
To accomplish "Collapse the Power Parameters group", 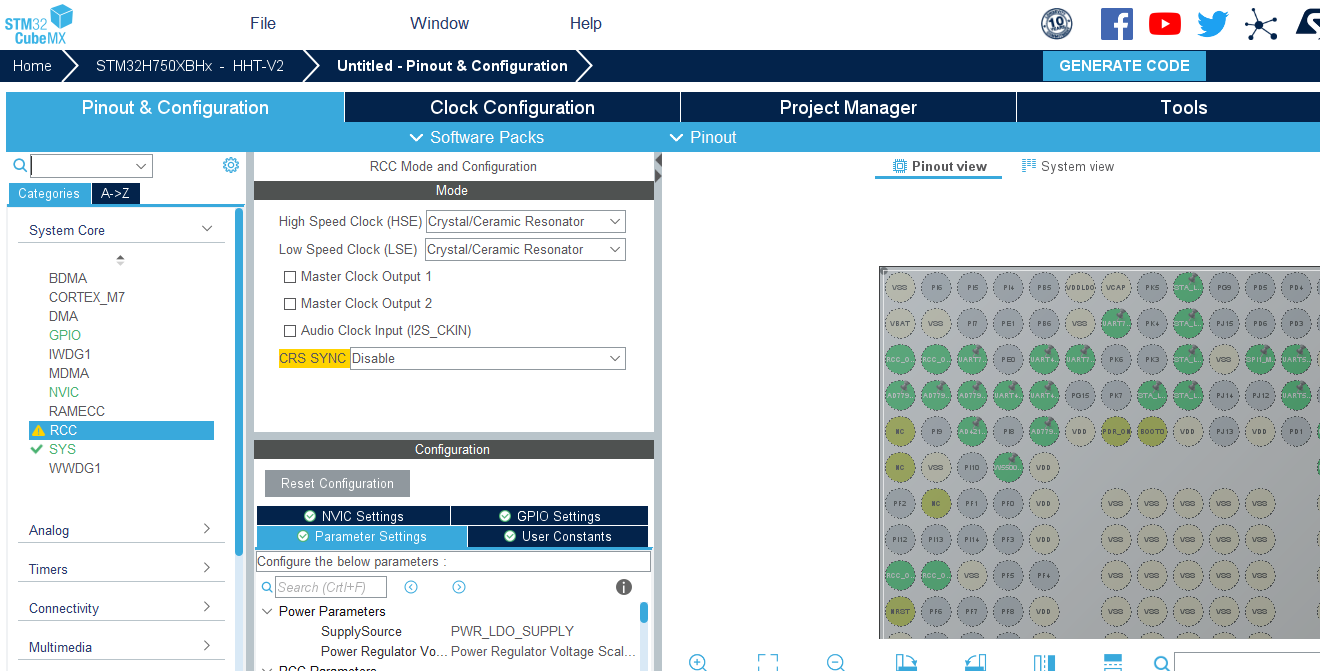I will point(267,611).
